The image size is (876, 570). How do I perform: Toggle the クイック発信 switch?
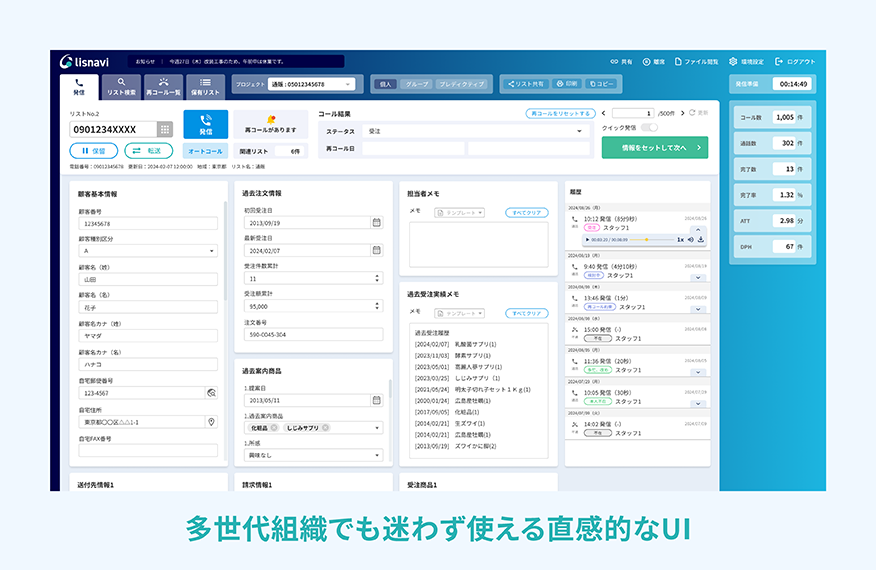coord(649,128)
